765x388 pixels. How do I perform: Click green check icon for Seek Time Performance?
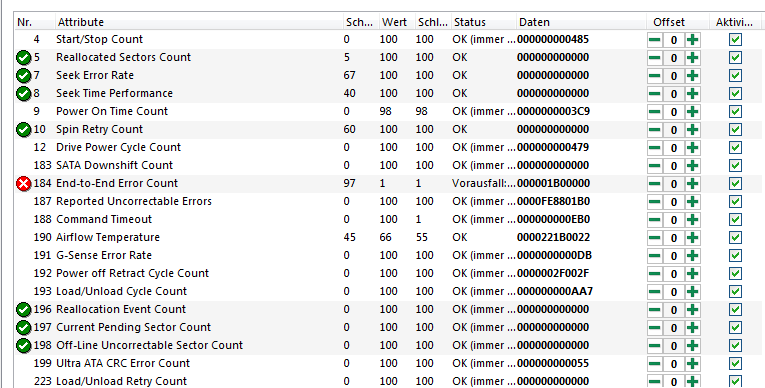[x=23, y=94]
